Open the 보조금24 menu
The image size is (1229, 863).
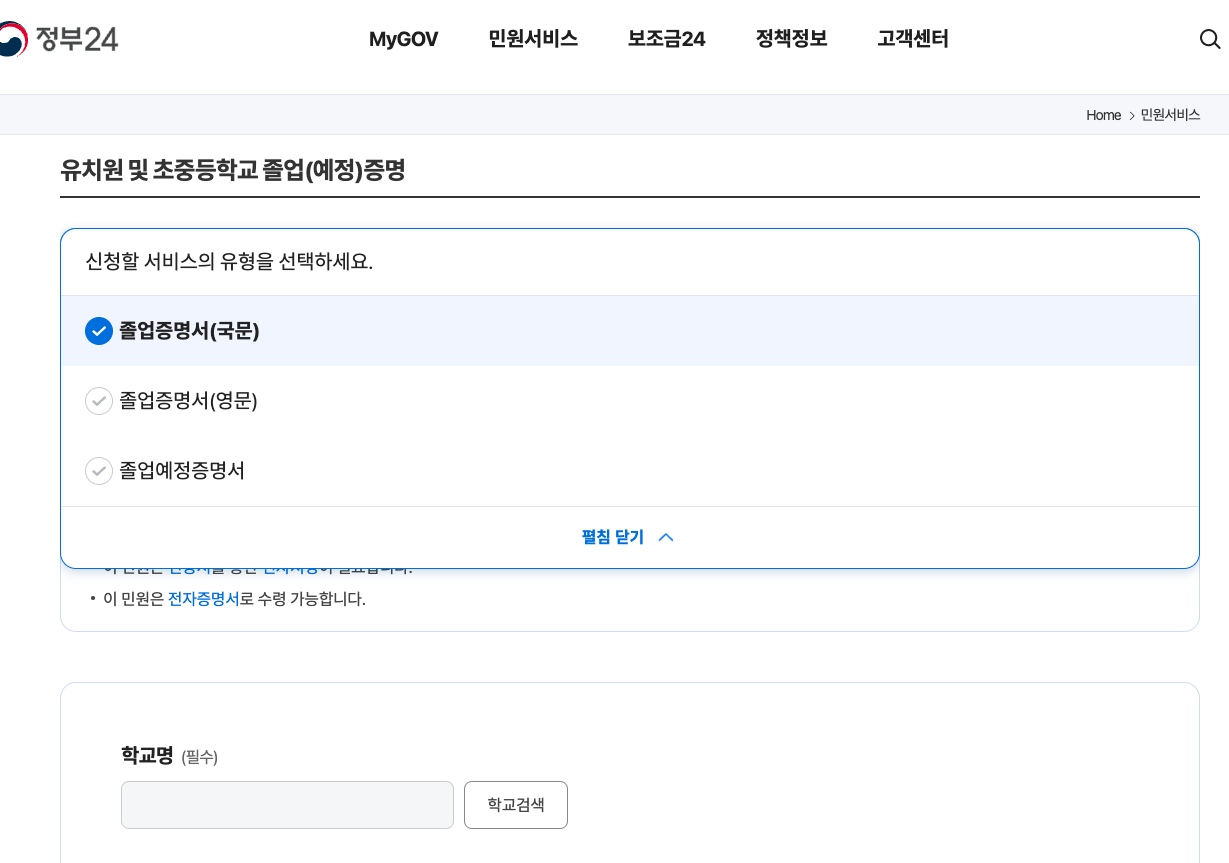[666, 39]
